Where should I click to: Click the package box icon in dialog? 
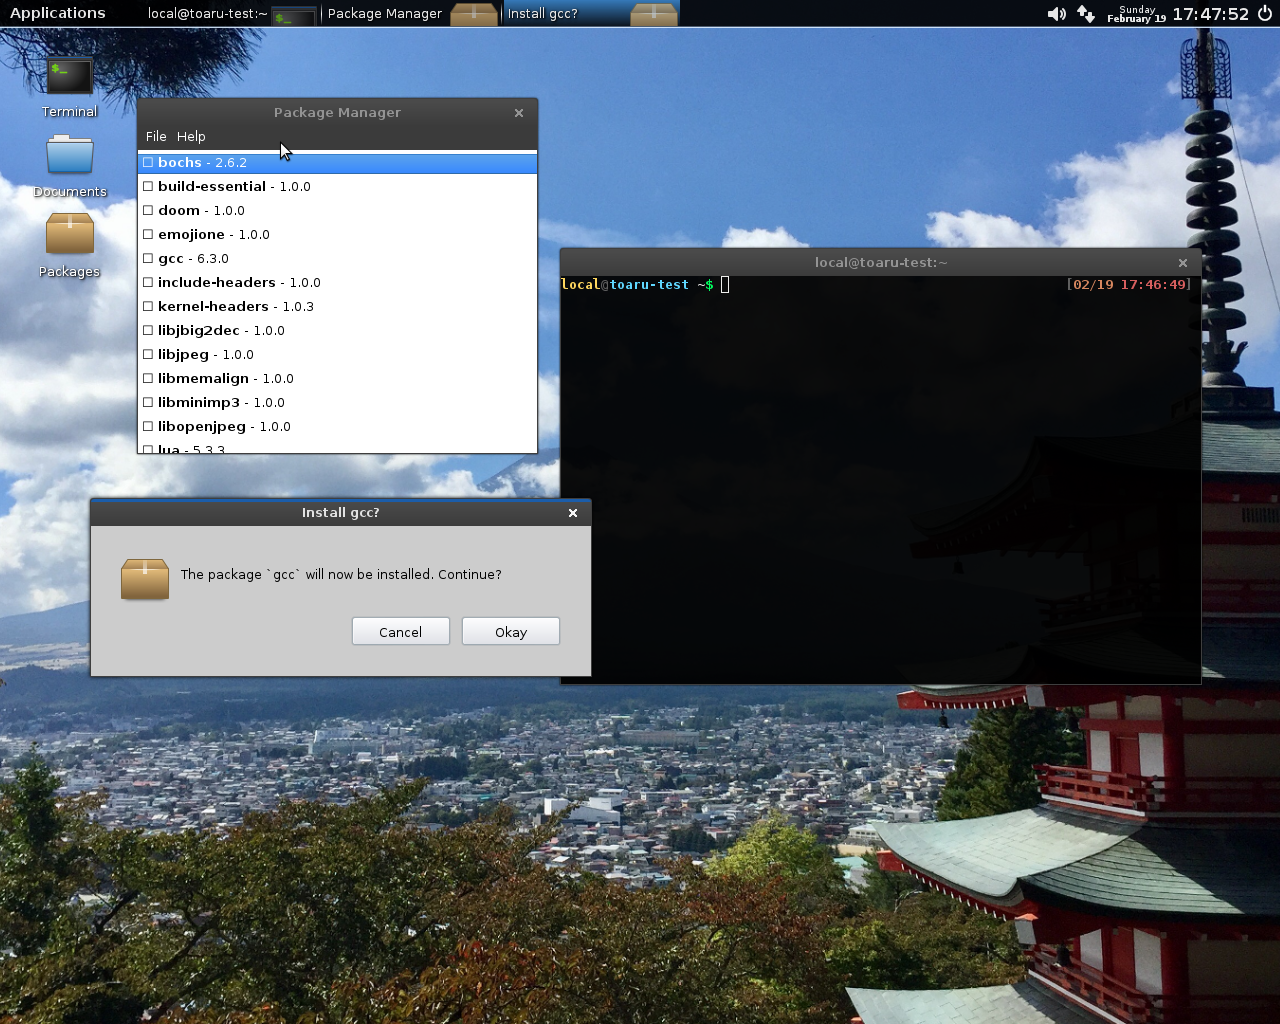[145, 579]
